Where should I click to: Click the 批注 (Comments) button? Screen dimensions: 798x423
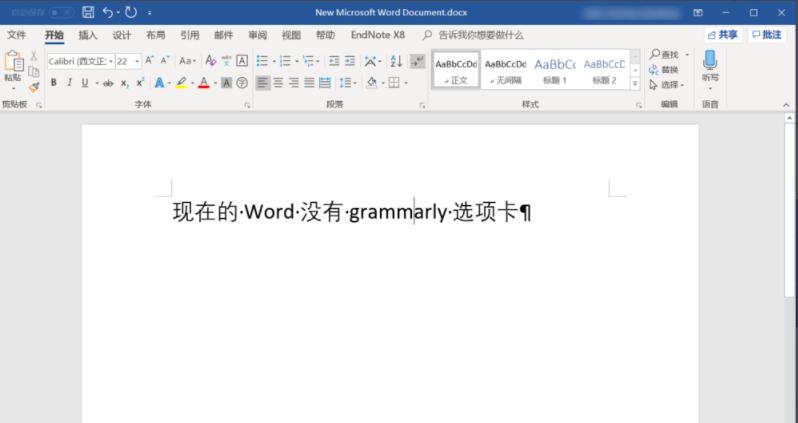point(767,35)
